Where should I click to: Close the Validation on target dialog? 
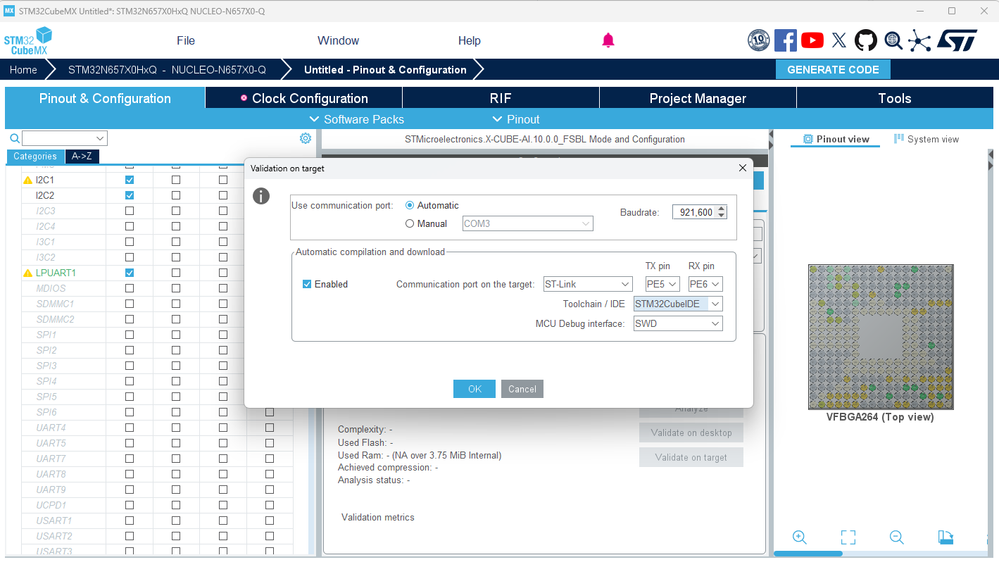(742, 168)
